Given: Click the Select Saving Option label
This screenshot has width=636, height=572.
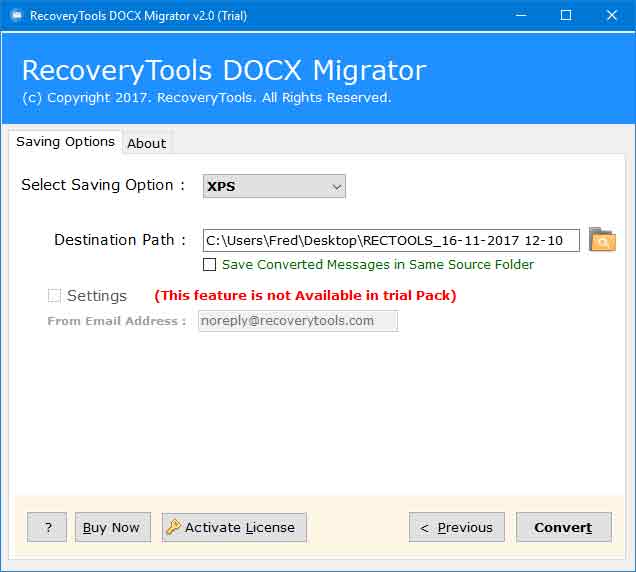Looking at the screenshot, I should tap(103, 185).
